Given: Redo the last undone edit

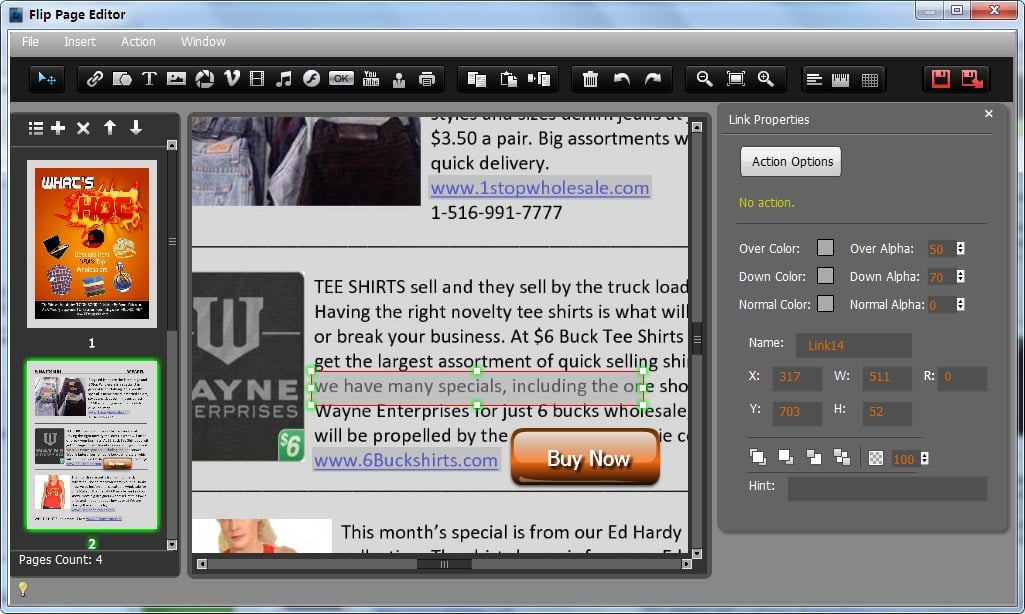Looking at the screenshot, I should [x=653, y=79].
